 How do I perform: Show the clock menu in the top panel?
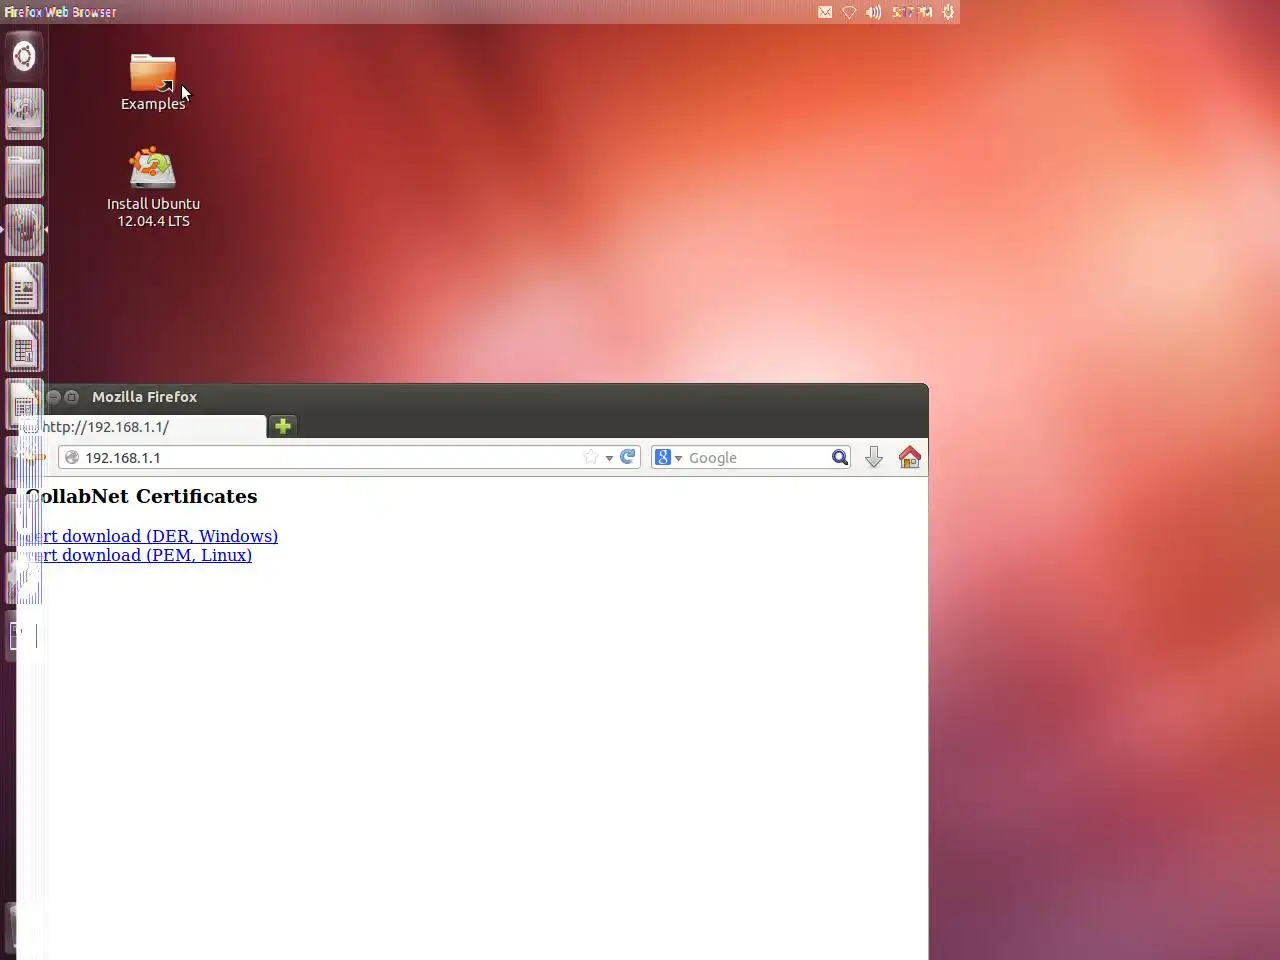point(911,12)
